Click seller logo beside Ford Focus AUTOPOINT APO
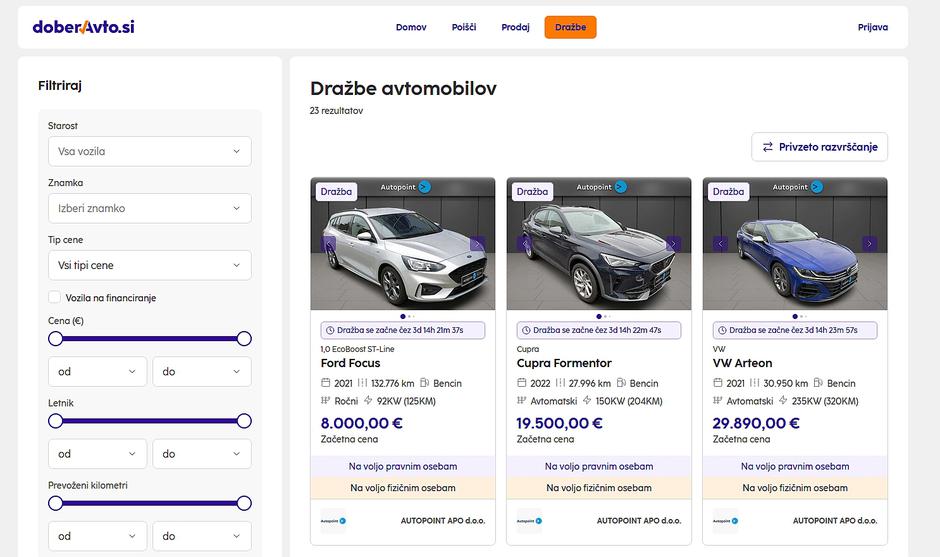Viewport: 940px width, 557px height. click(333, 521)
